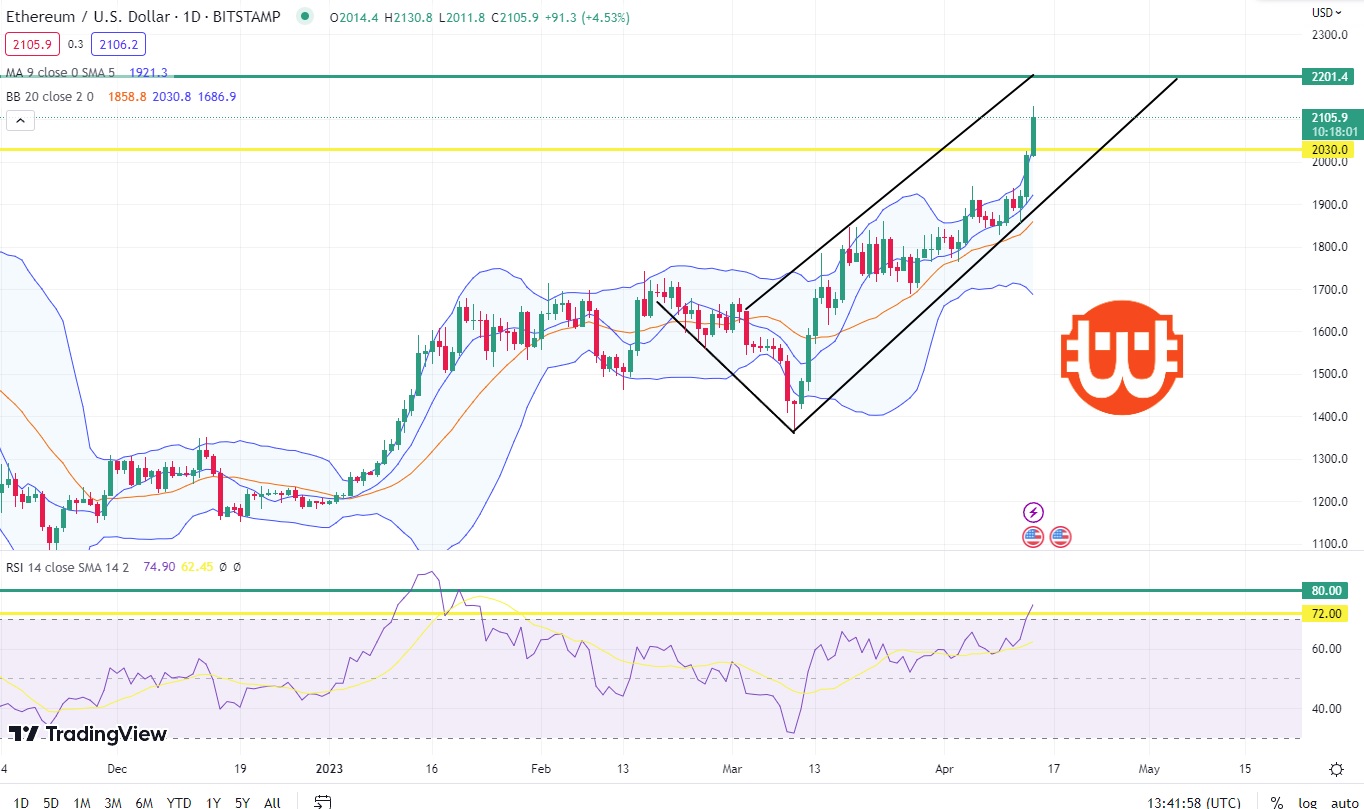This screenshot has height=809, width=1364.
Task: Select the RSI 14 close indicator legend
Action: coord(70,567)
